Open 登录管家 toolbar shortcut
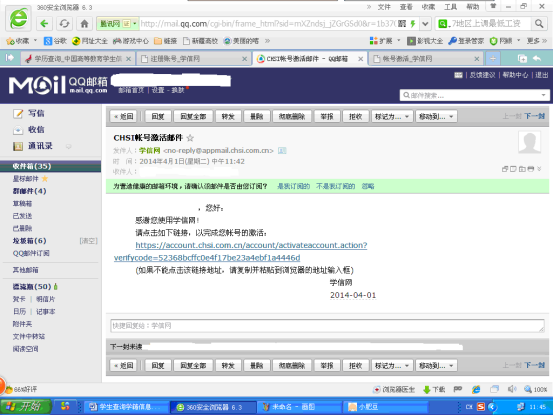This screenshot has height=415, width=553. click(466, 41)
